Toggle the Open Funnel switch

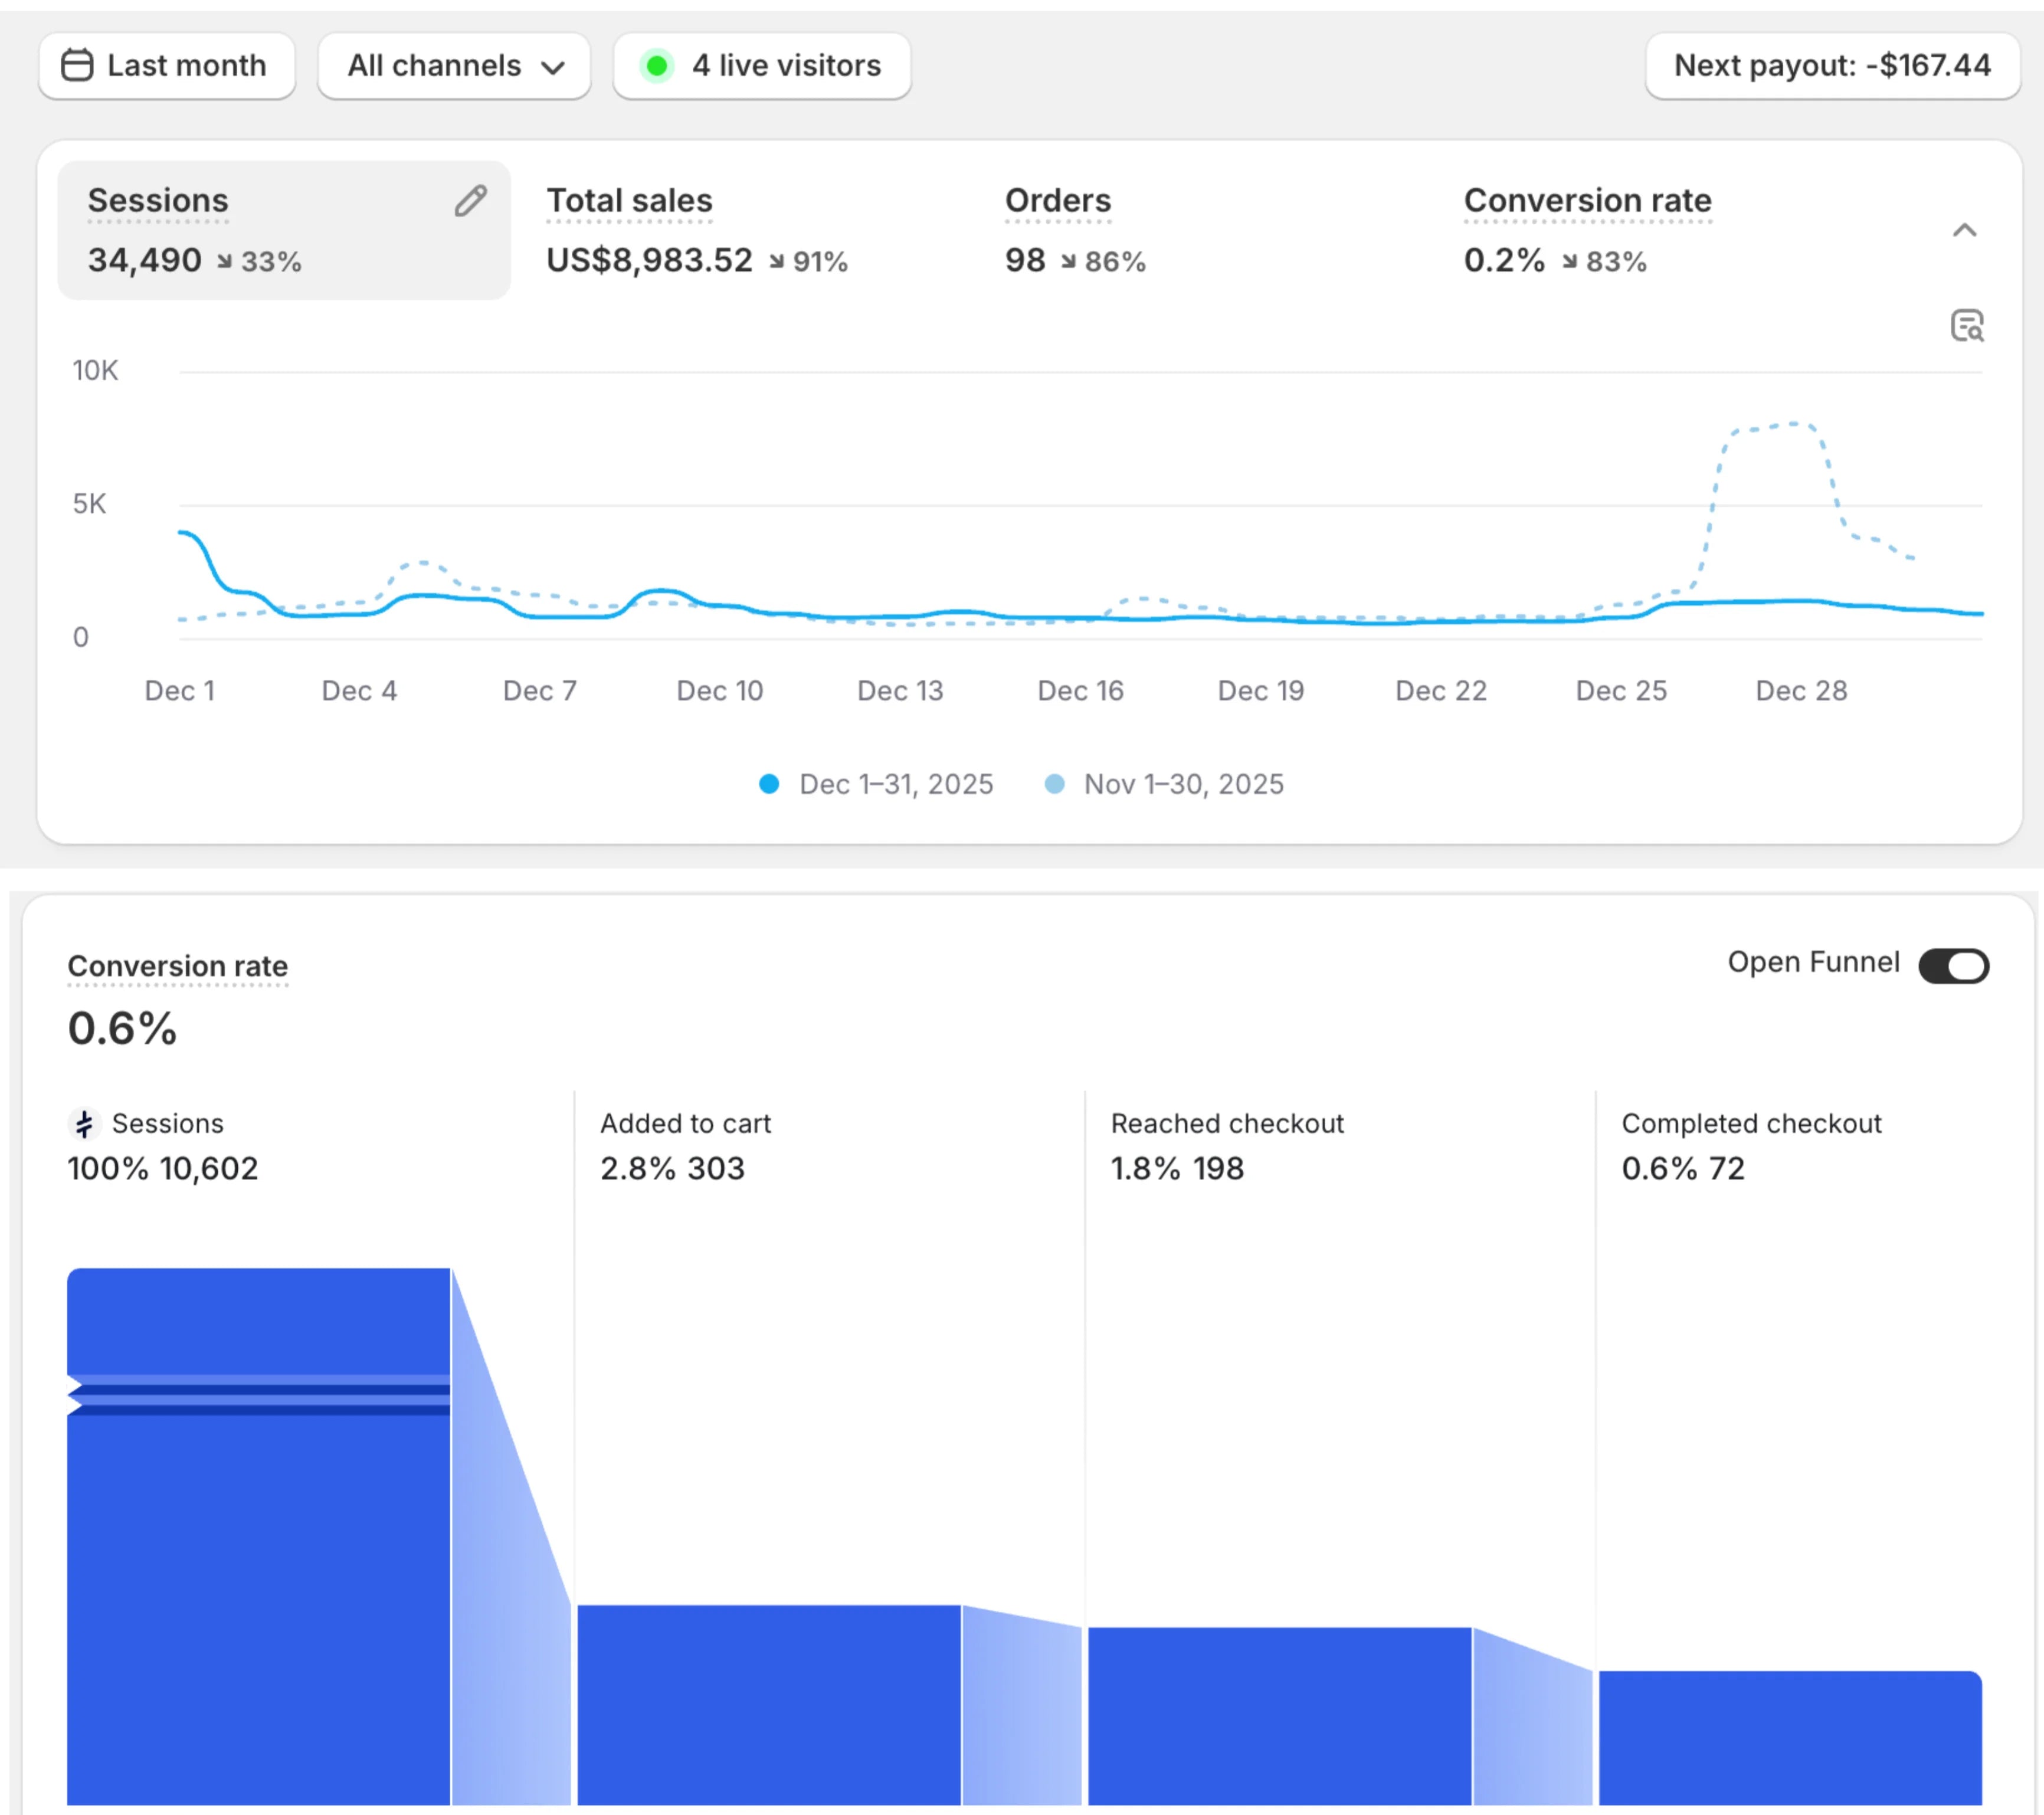pos(1953,966)
